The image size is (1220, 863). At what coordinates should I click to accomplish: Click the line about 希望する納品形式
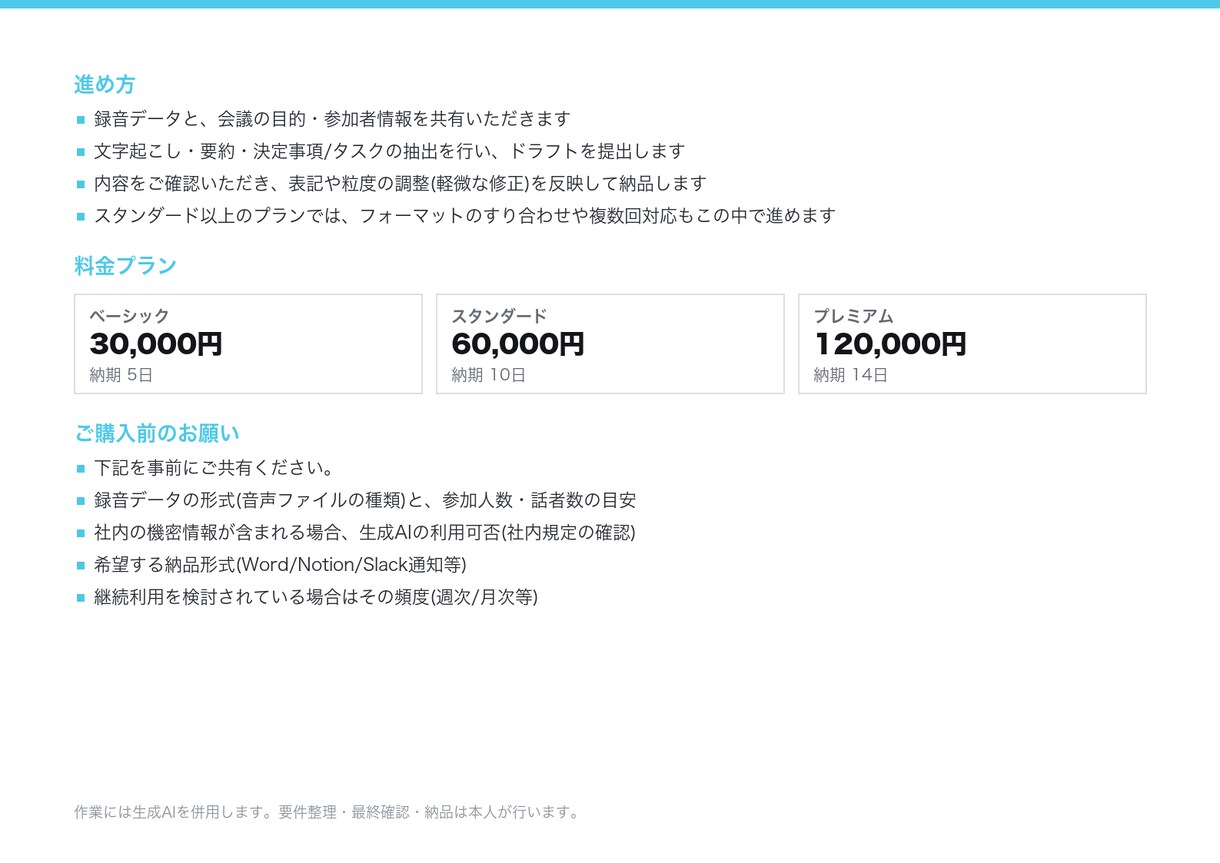(280, 564)
